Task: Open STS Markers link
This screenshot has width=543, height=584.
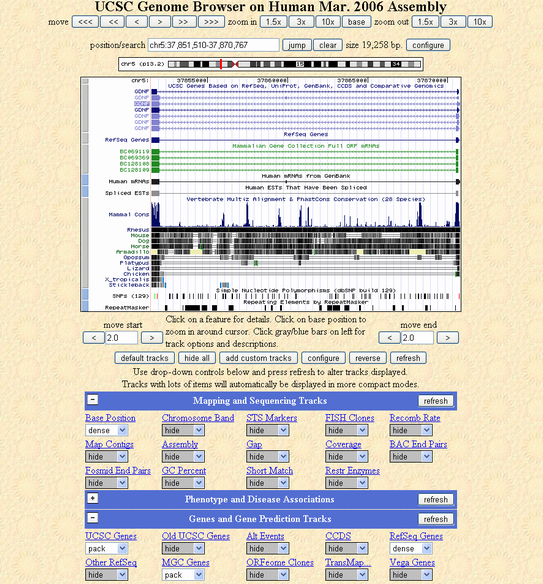Action: (272, 418)
